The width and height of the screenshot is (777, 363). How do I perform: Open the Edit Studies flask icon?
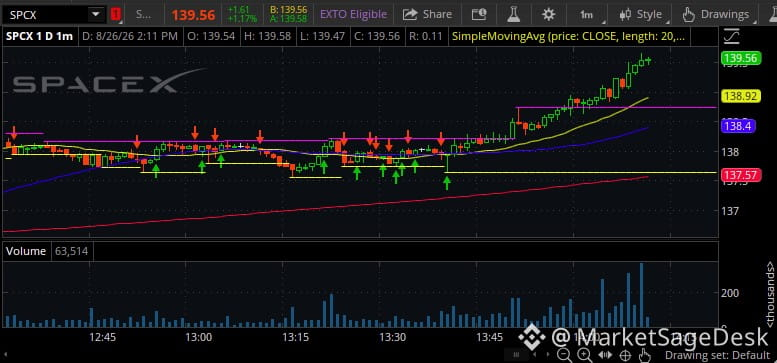tap(513, 14)
